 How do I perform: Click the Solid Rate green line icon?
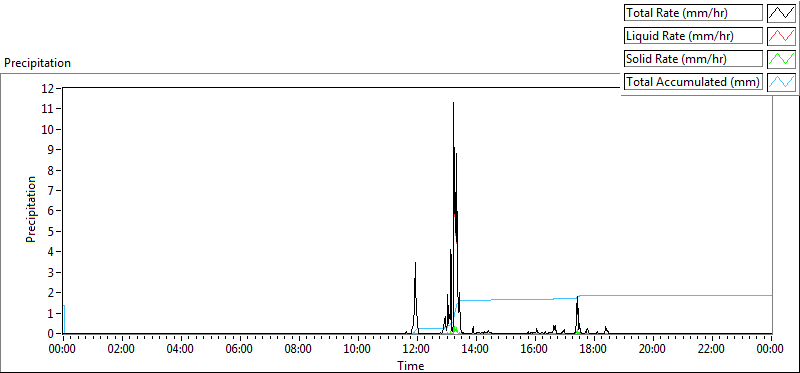[781, 59]
